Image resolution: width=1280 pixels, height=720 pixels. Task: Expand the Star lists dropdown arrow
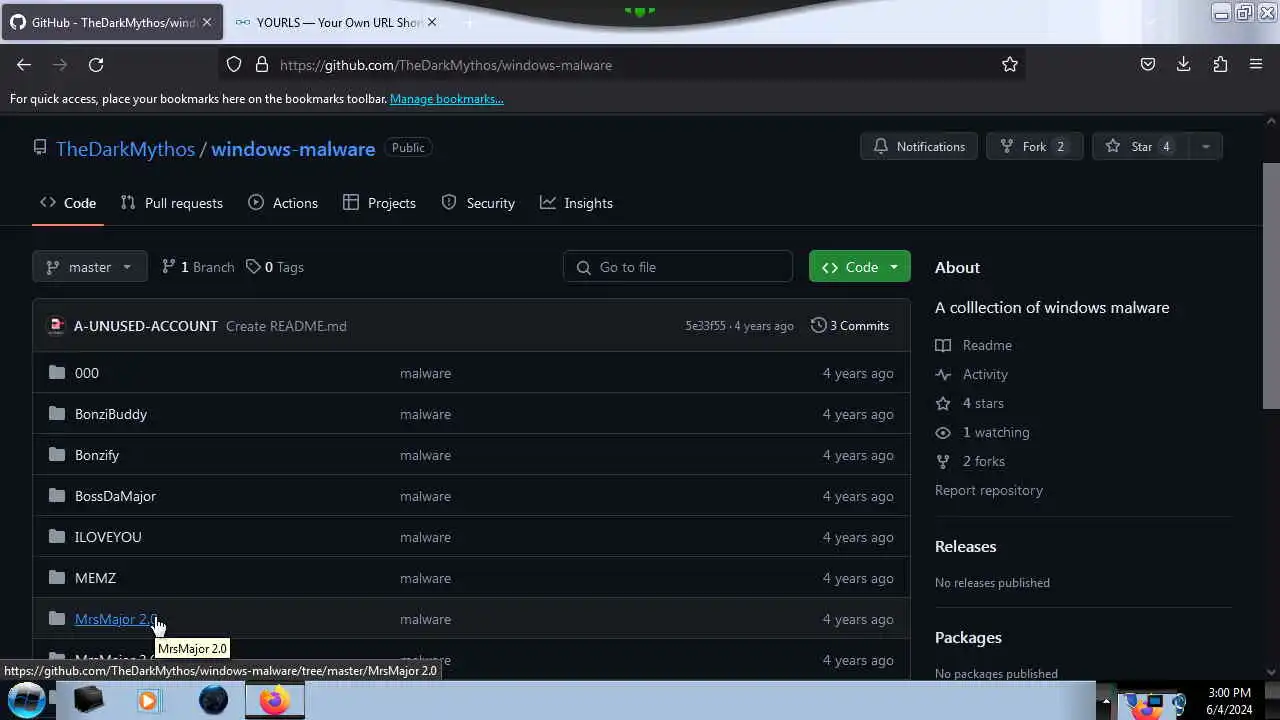point(1205,147)
